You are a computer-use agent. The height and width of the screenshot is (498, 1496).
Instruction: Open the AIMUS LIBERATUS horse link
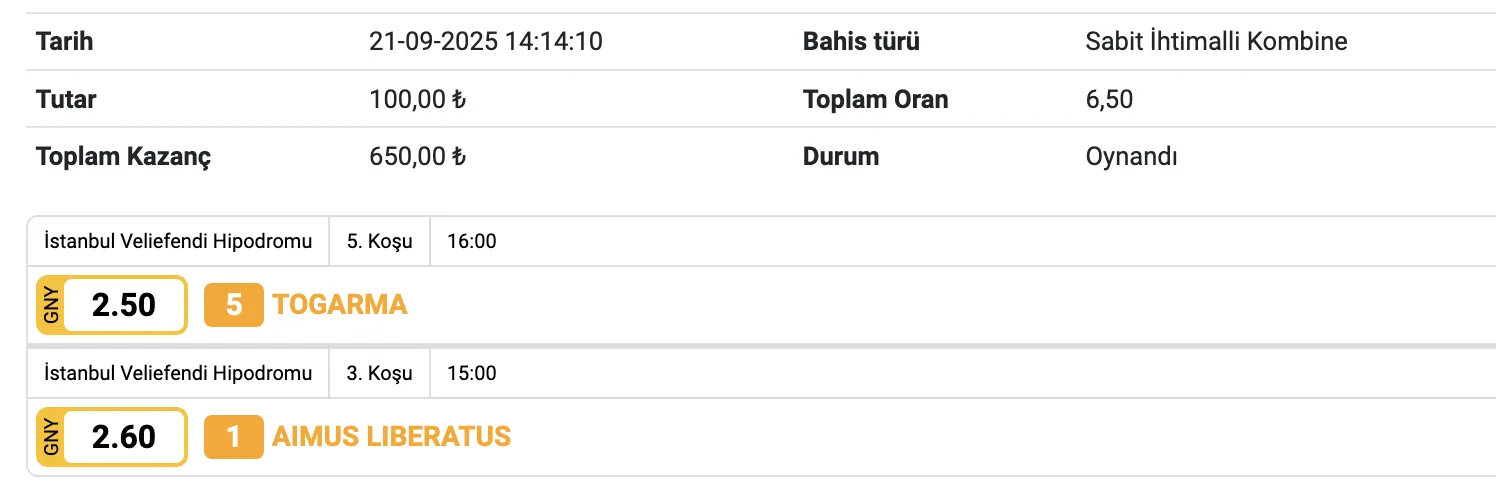point(391,437)
